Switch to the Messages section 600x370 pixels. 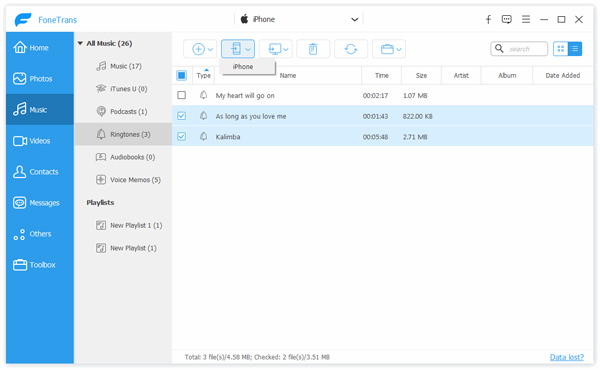tap(39, 203)
